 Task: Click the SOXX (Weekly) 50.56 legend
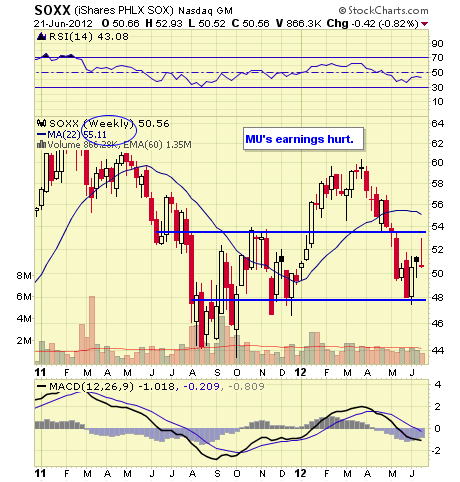[109, 124]
